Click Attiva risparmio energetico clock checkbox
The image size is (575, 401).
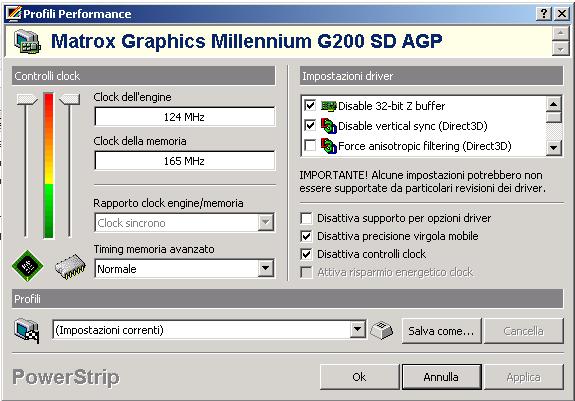tap(306, 272)
